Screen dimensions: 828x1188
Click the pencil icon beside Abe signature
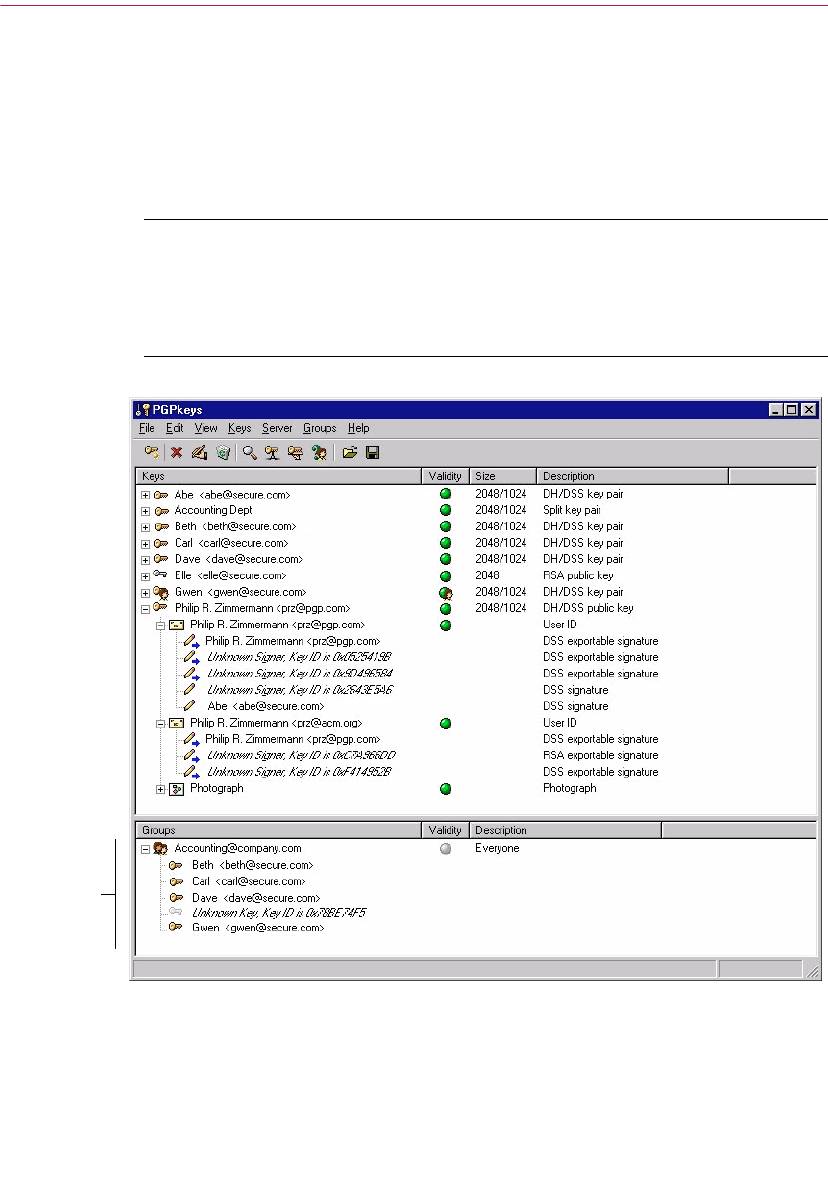[x=189, y=706]
